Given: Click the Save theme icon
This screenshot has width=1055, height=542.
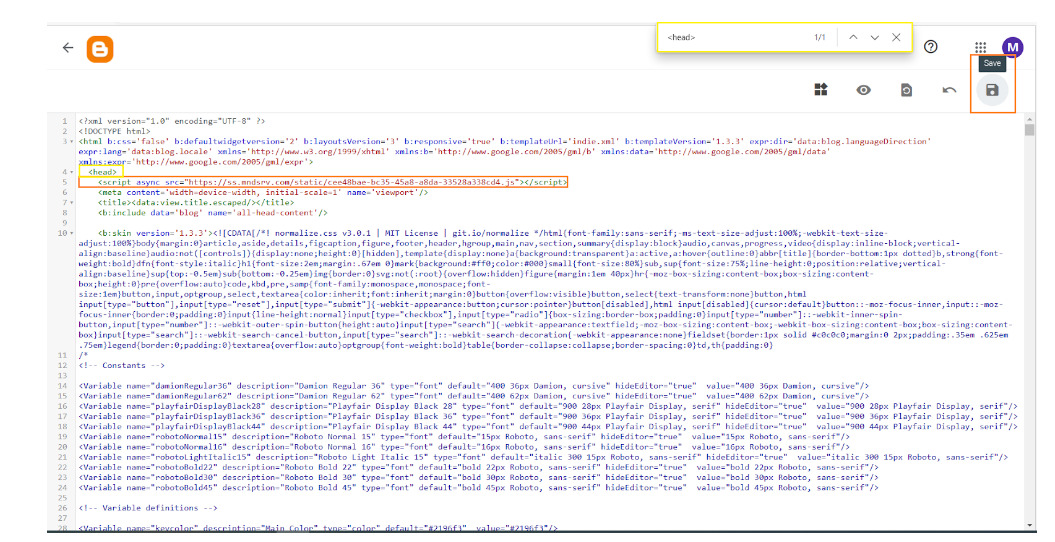Looking at the screenshot, I should click(992, 91).
